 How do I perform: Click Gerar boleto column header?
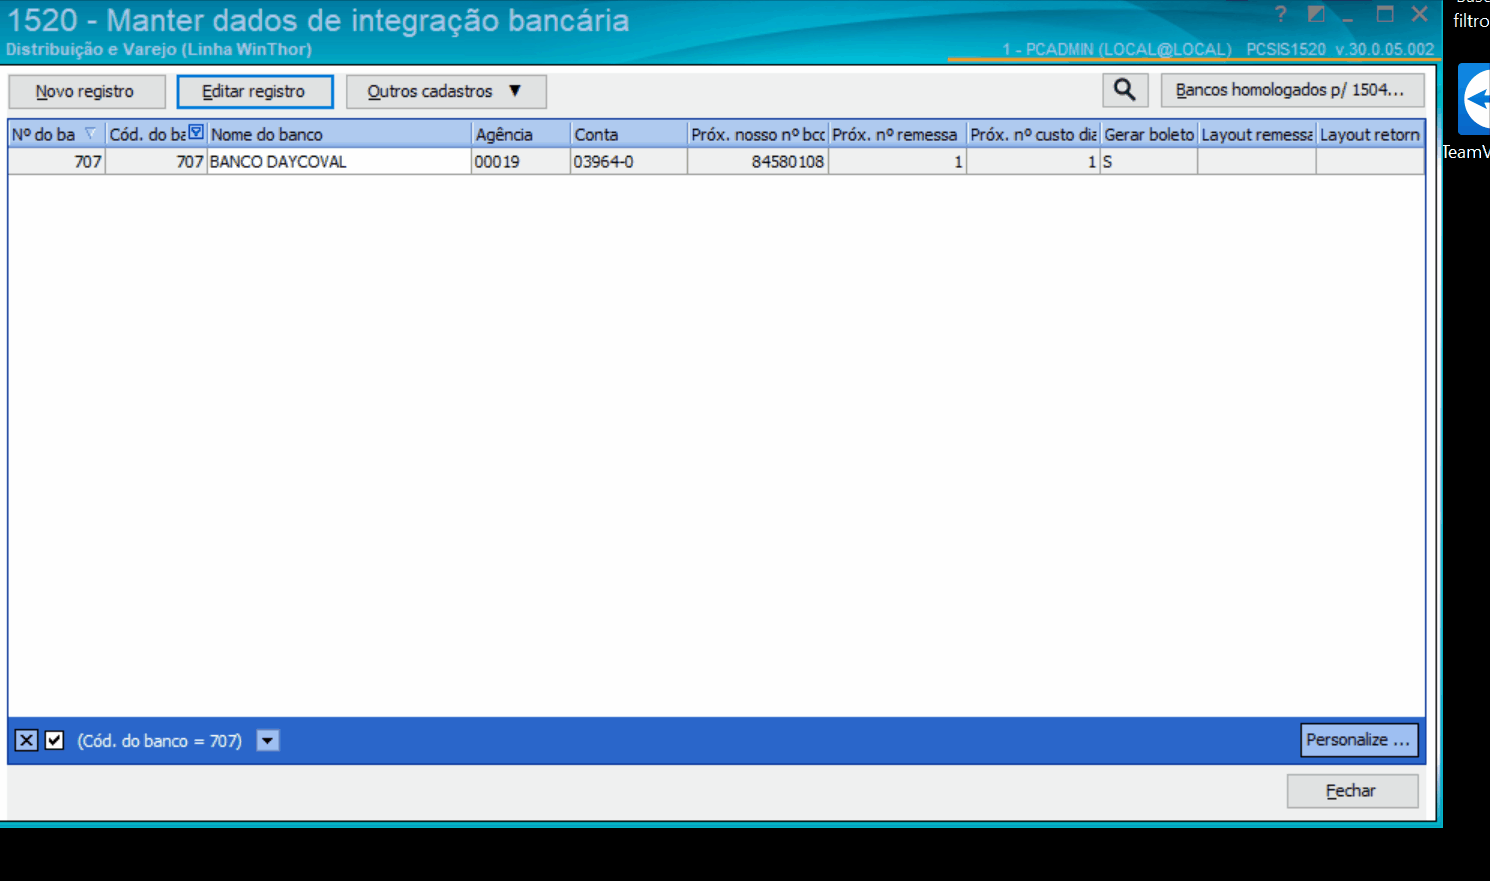(1149, 134)
